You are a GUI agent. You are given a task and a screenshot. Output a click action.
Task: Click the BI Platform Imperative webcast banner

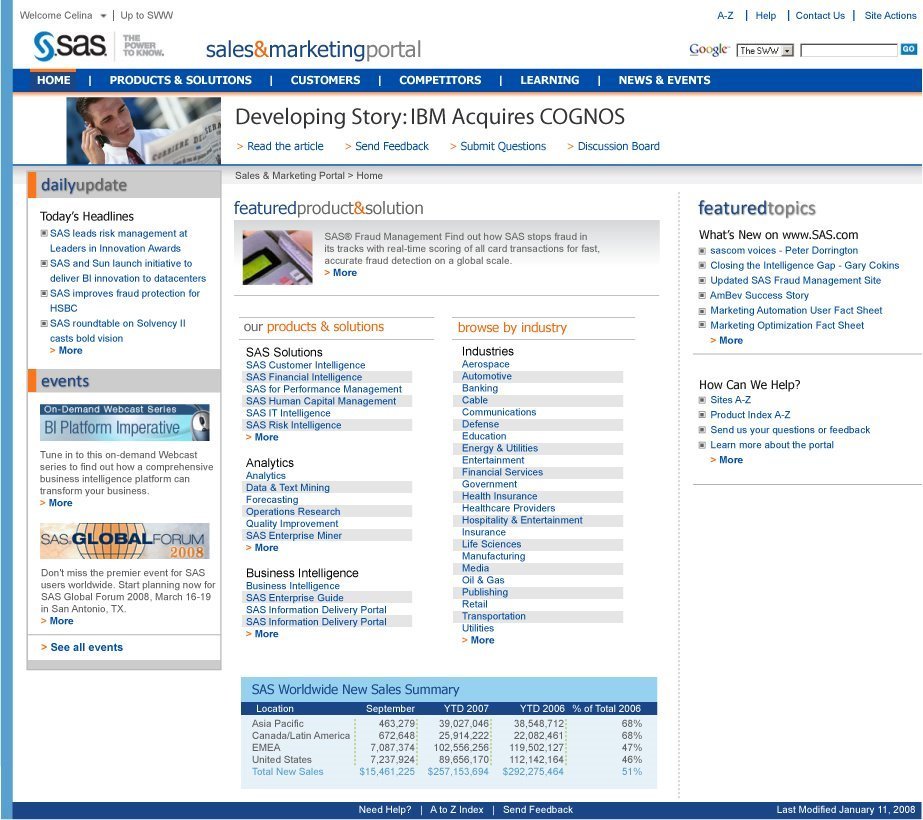[125, 422]
